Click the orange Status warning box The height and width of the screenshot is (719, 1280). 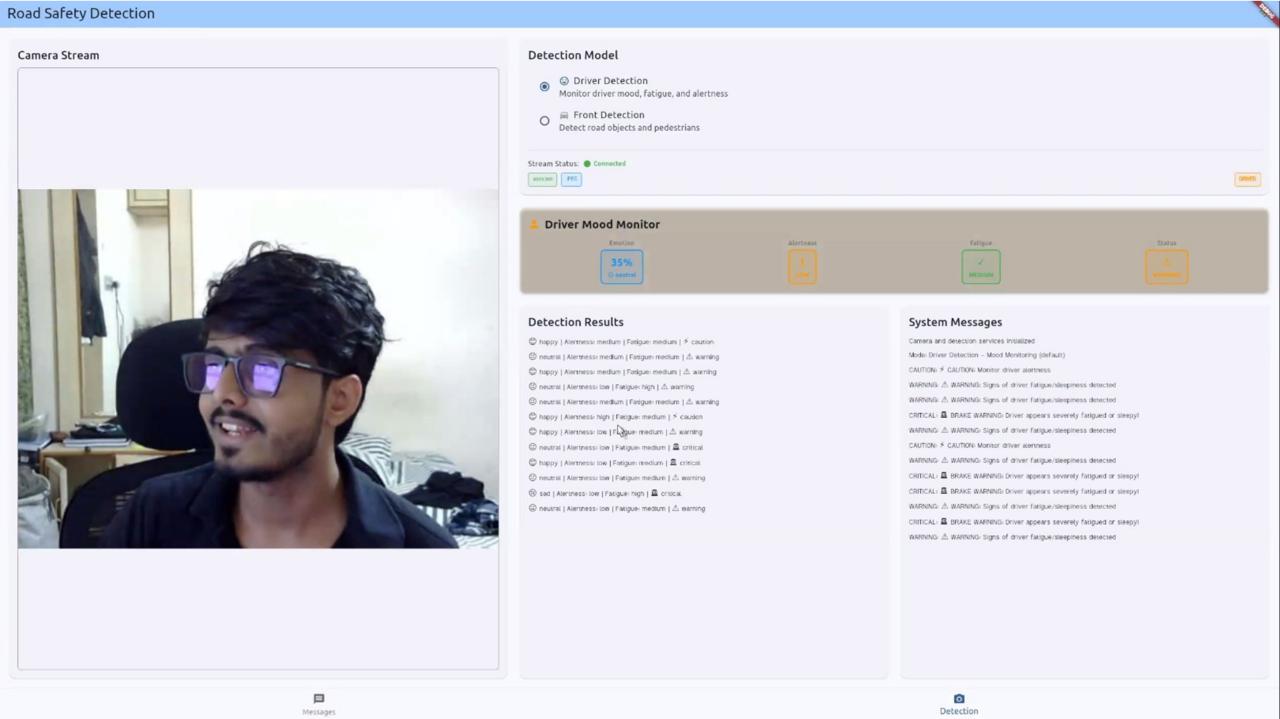click(1166, 267)
